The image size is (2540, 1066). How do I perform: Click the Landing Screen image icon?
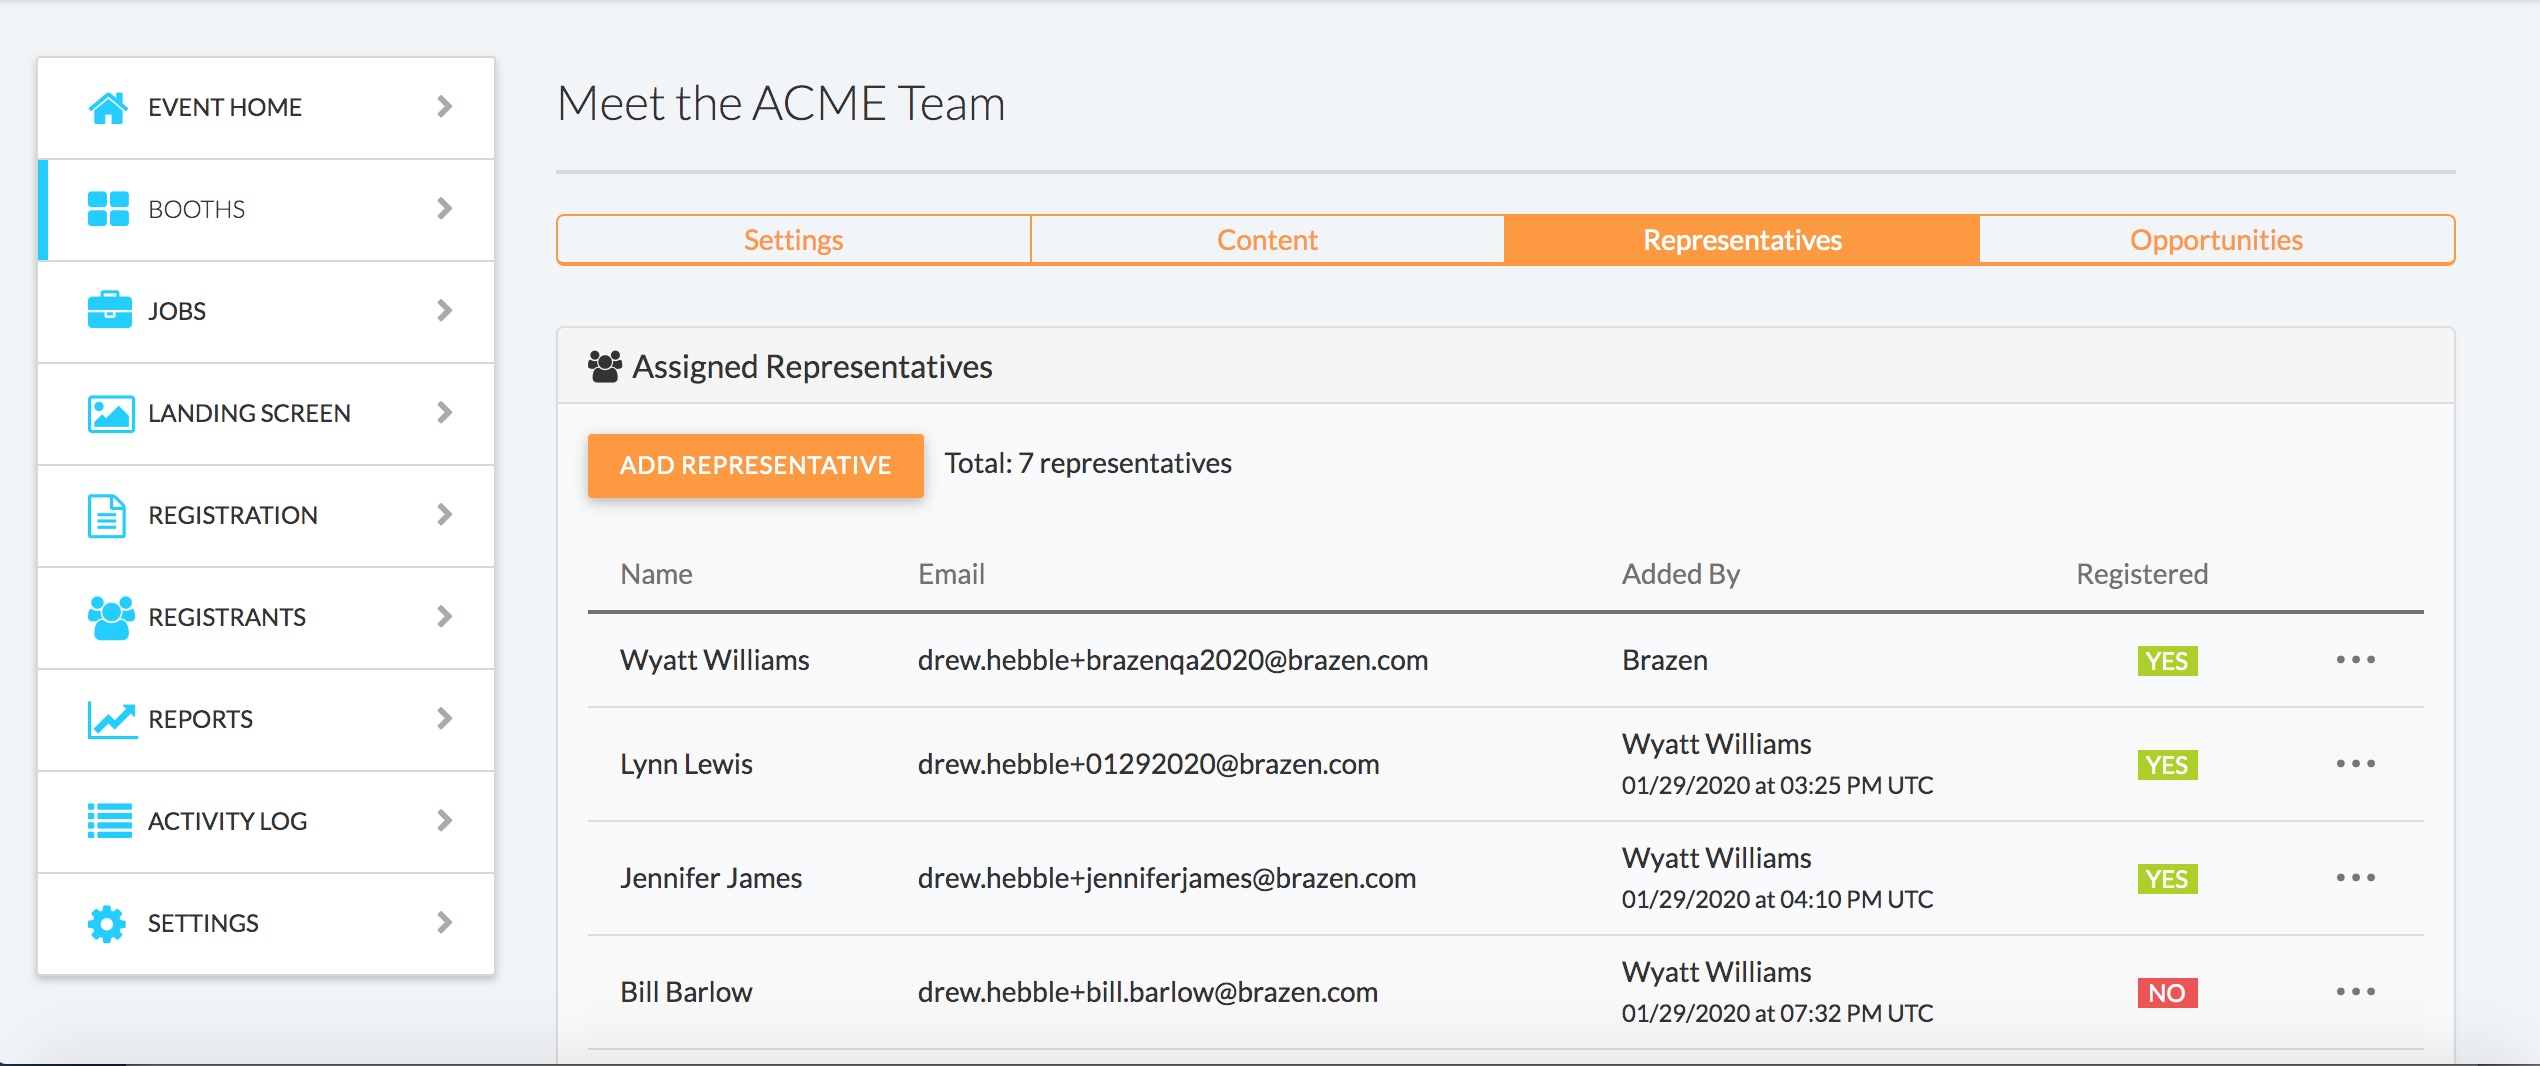click(x=110, y=413)
